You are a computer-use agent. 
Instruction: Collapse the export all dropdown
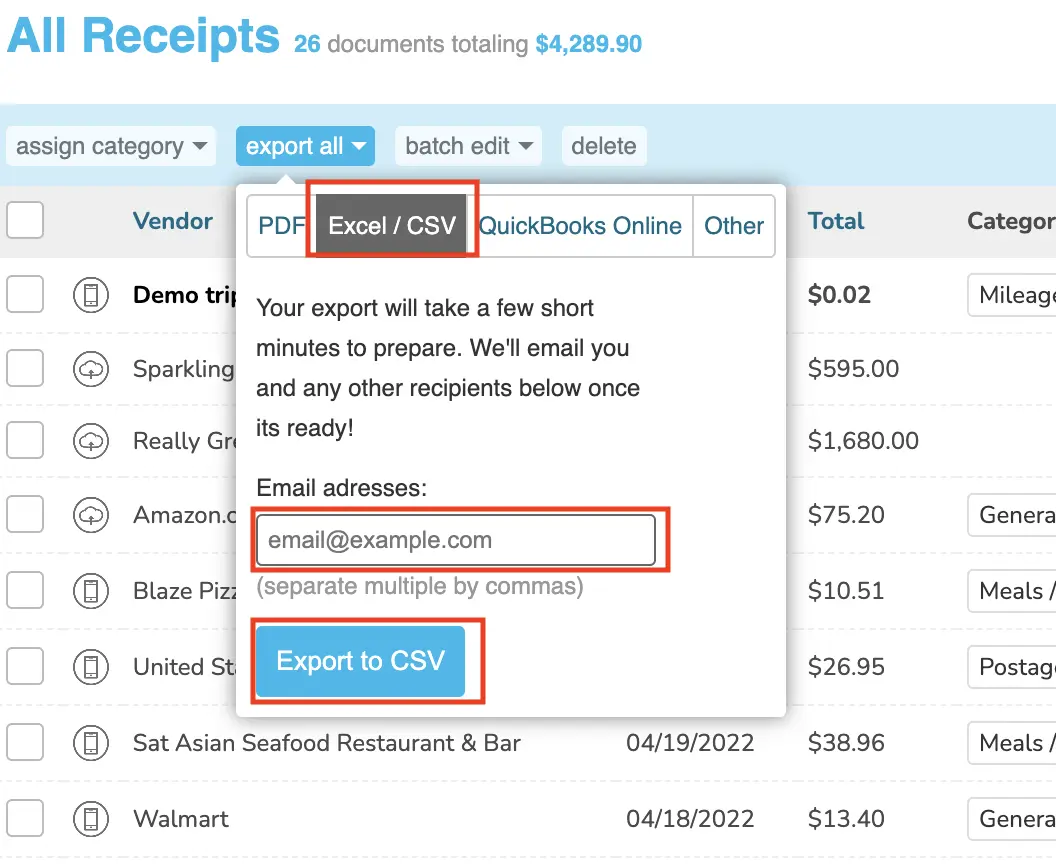click(x=305, y=146)
